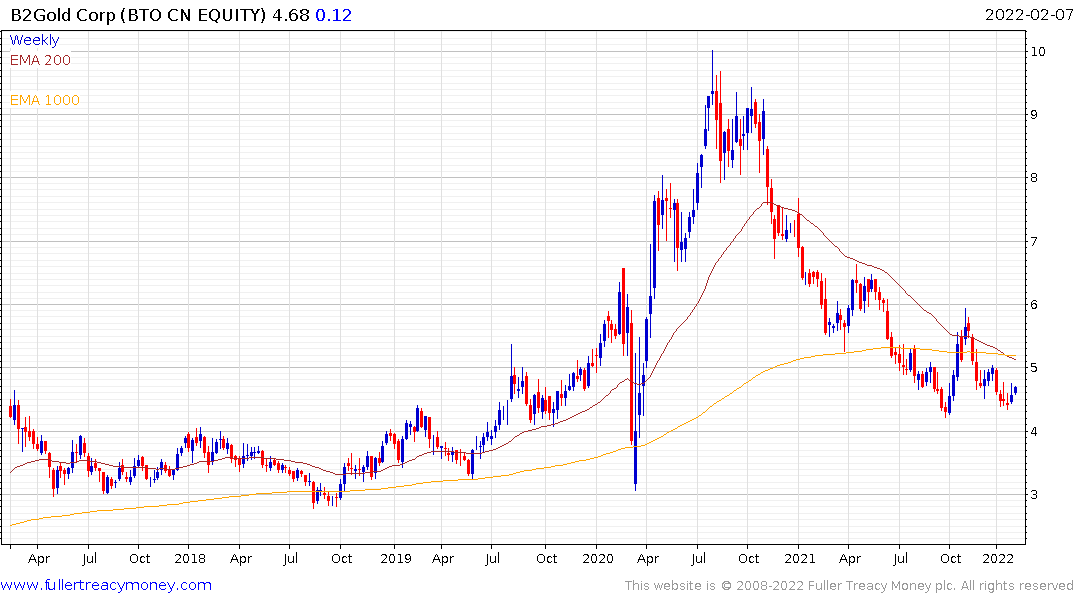Image resolution: width=1075 pixels, height=600 pixels.
Task: Click the copyright notice 'Fuller Treacy Money plc'
Action: tap(881, 586)
